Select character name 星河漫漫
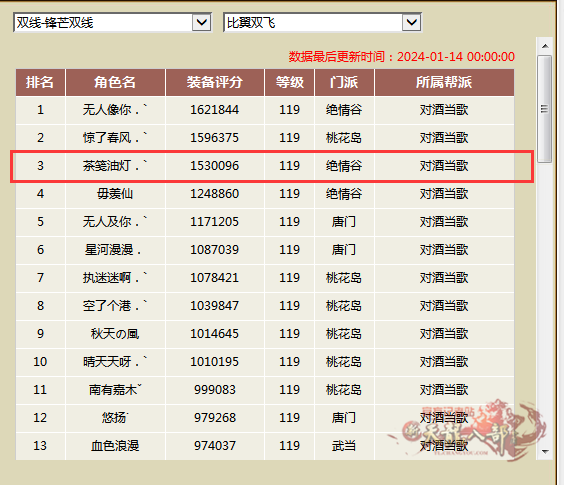564x485 pixels. coord(113,250)
